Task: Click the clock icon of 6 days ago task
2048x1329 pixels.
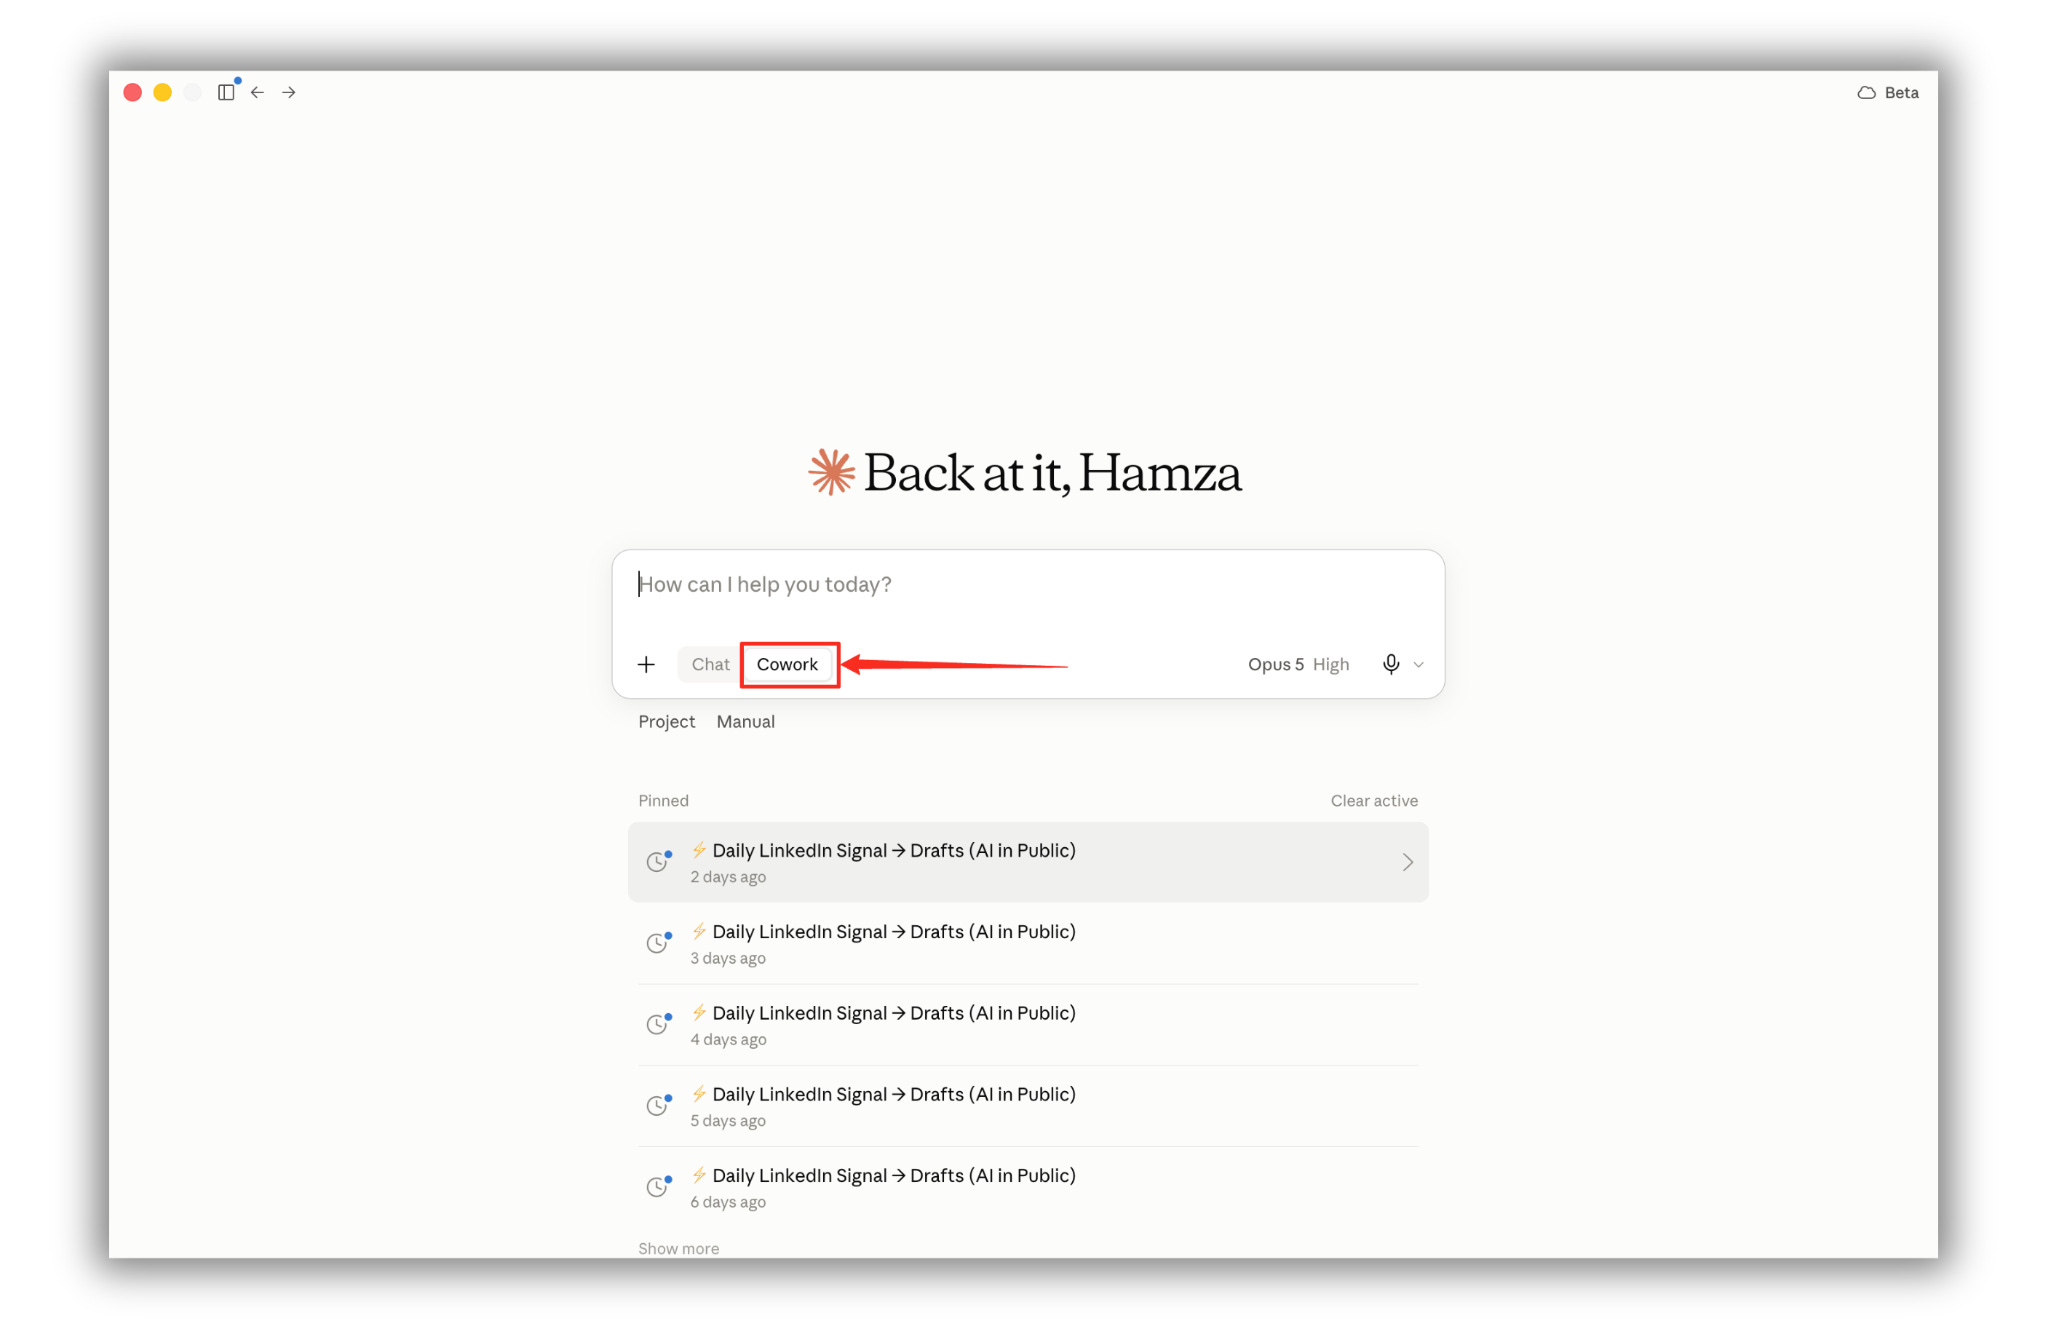Action: pos(657,1187)
